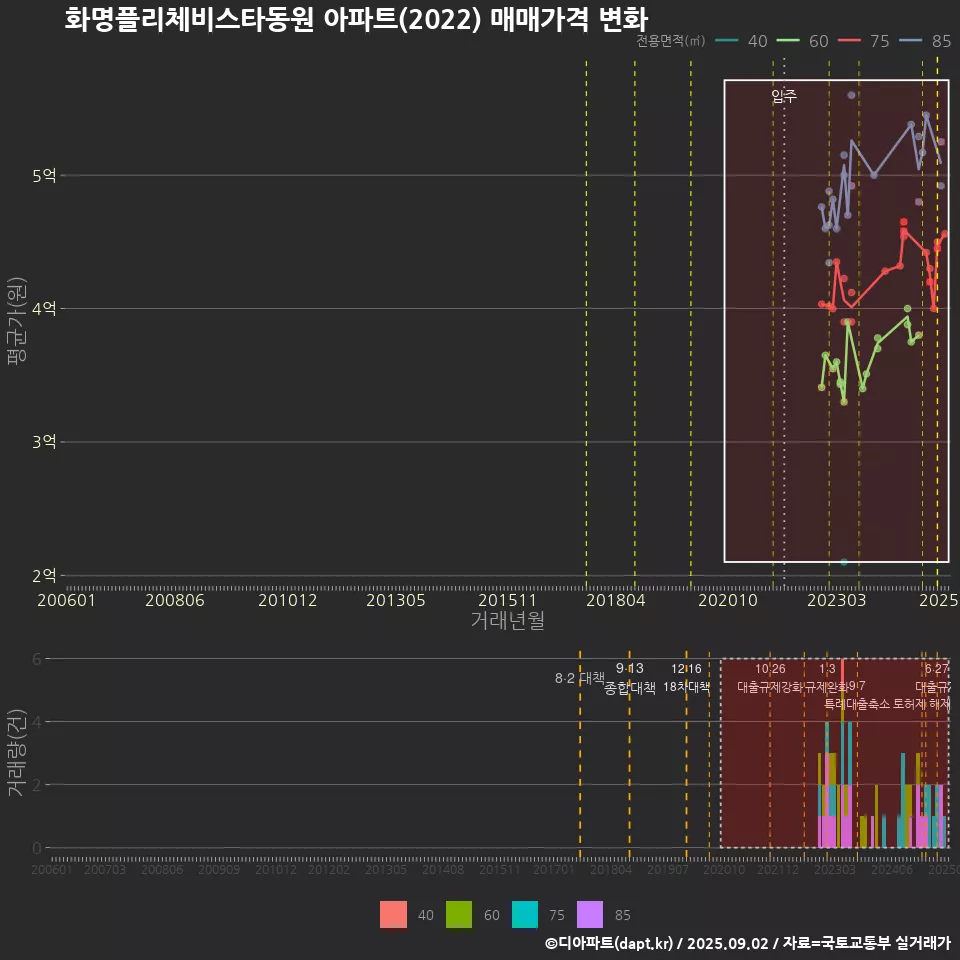Click the 3억 y-axis label
Screen dimensions: 960x960
(44, 441)
